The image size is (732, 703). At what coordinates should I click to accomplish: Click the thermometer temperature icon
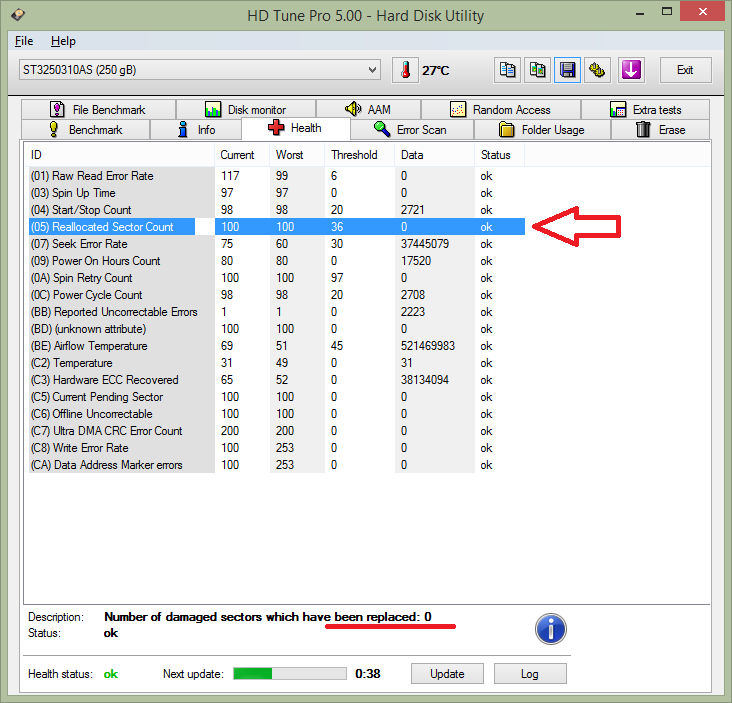coord(405,70)
